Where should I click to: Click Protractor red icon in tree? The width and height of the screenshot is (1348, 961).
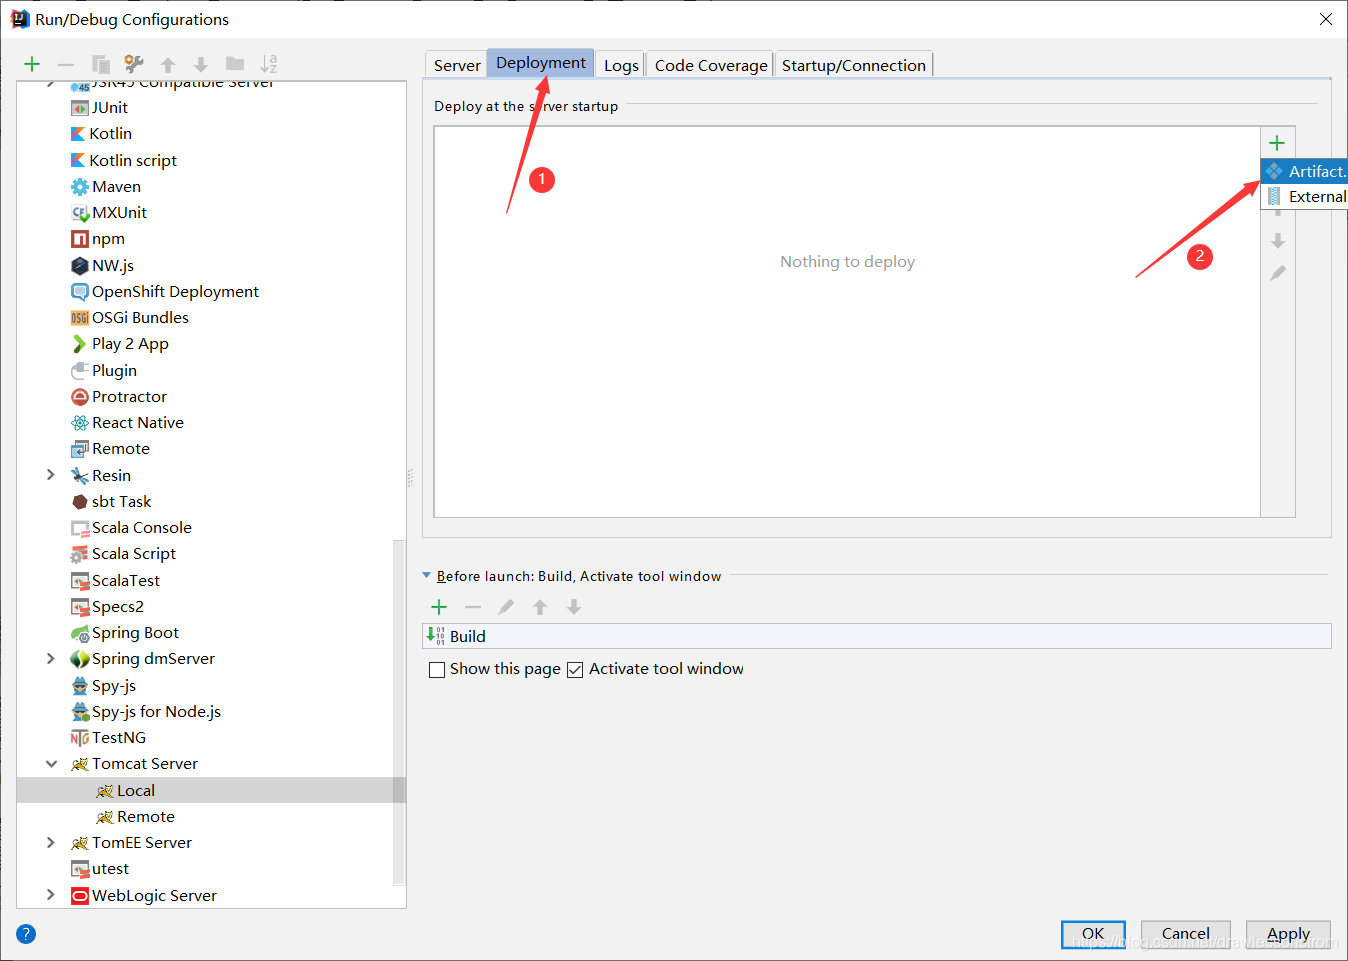click(x=80, y=397)
